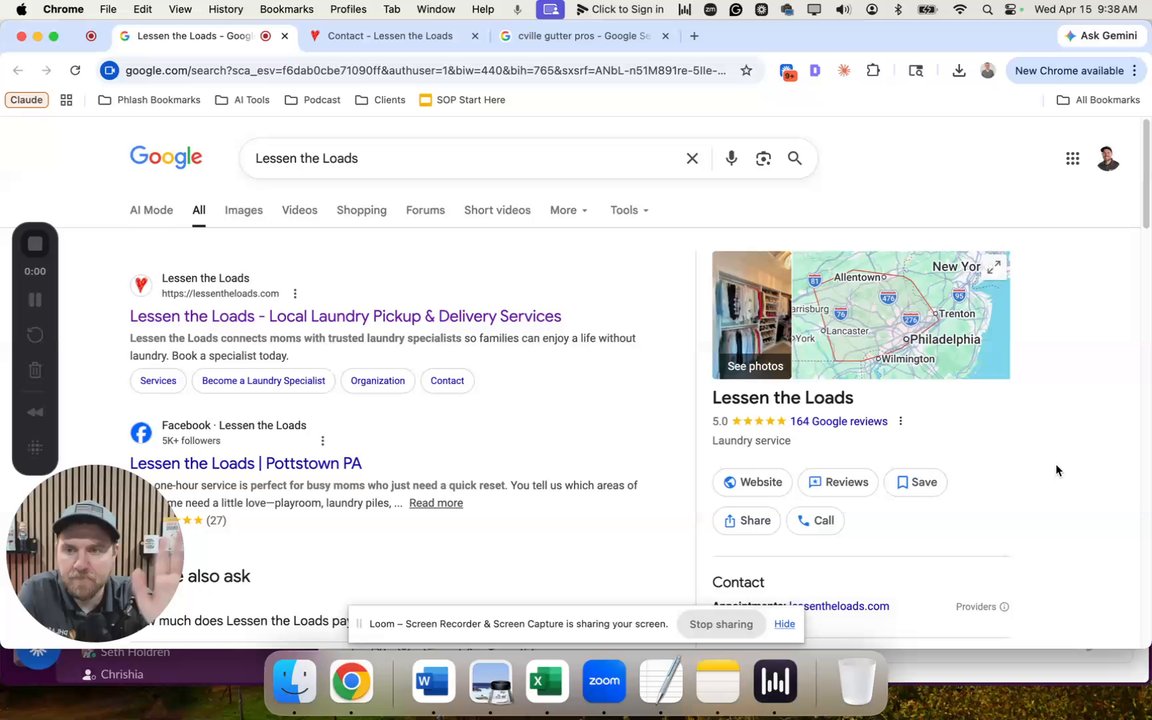Viewport: 1152px width, 720px height.
Task: Open the Google apps grid
Action: pos(1073,158)
